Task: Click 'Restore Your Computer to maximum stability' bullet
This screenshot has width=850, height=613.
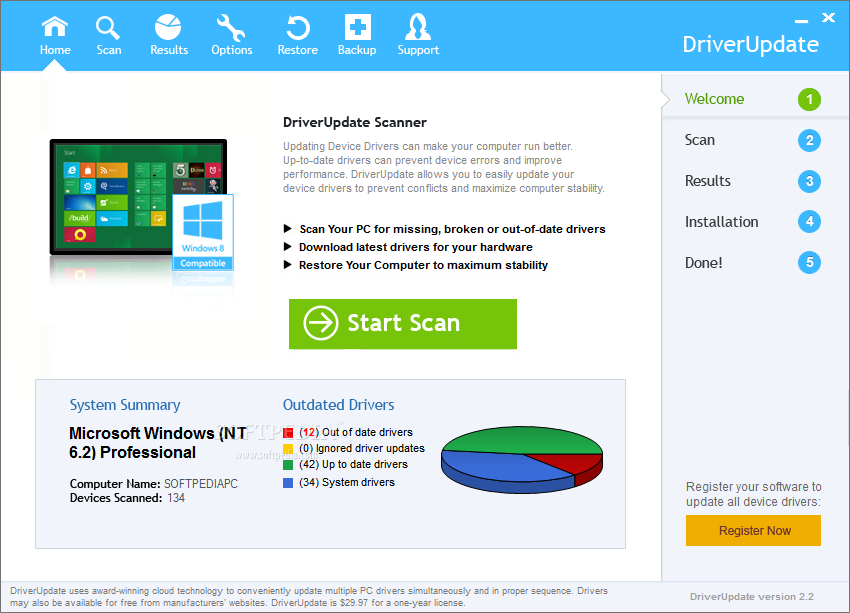Action: coord(423,265)
